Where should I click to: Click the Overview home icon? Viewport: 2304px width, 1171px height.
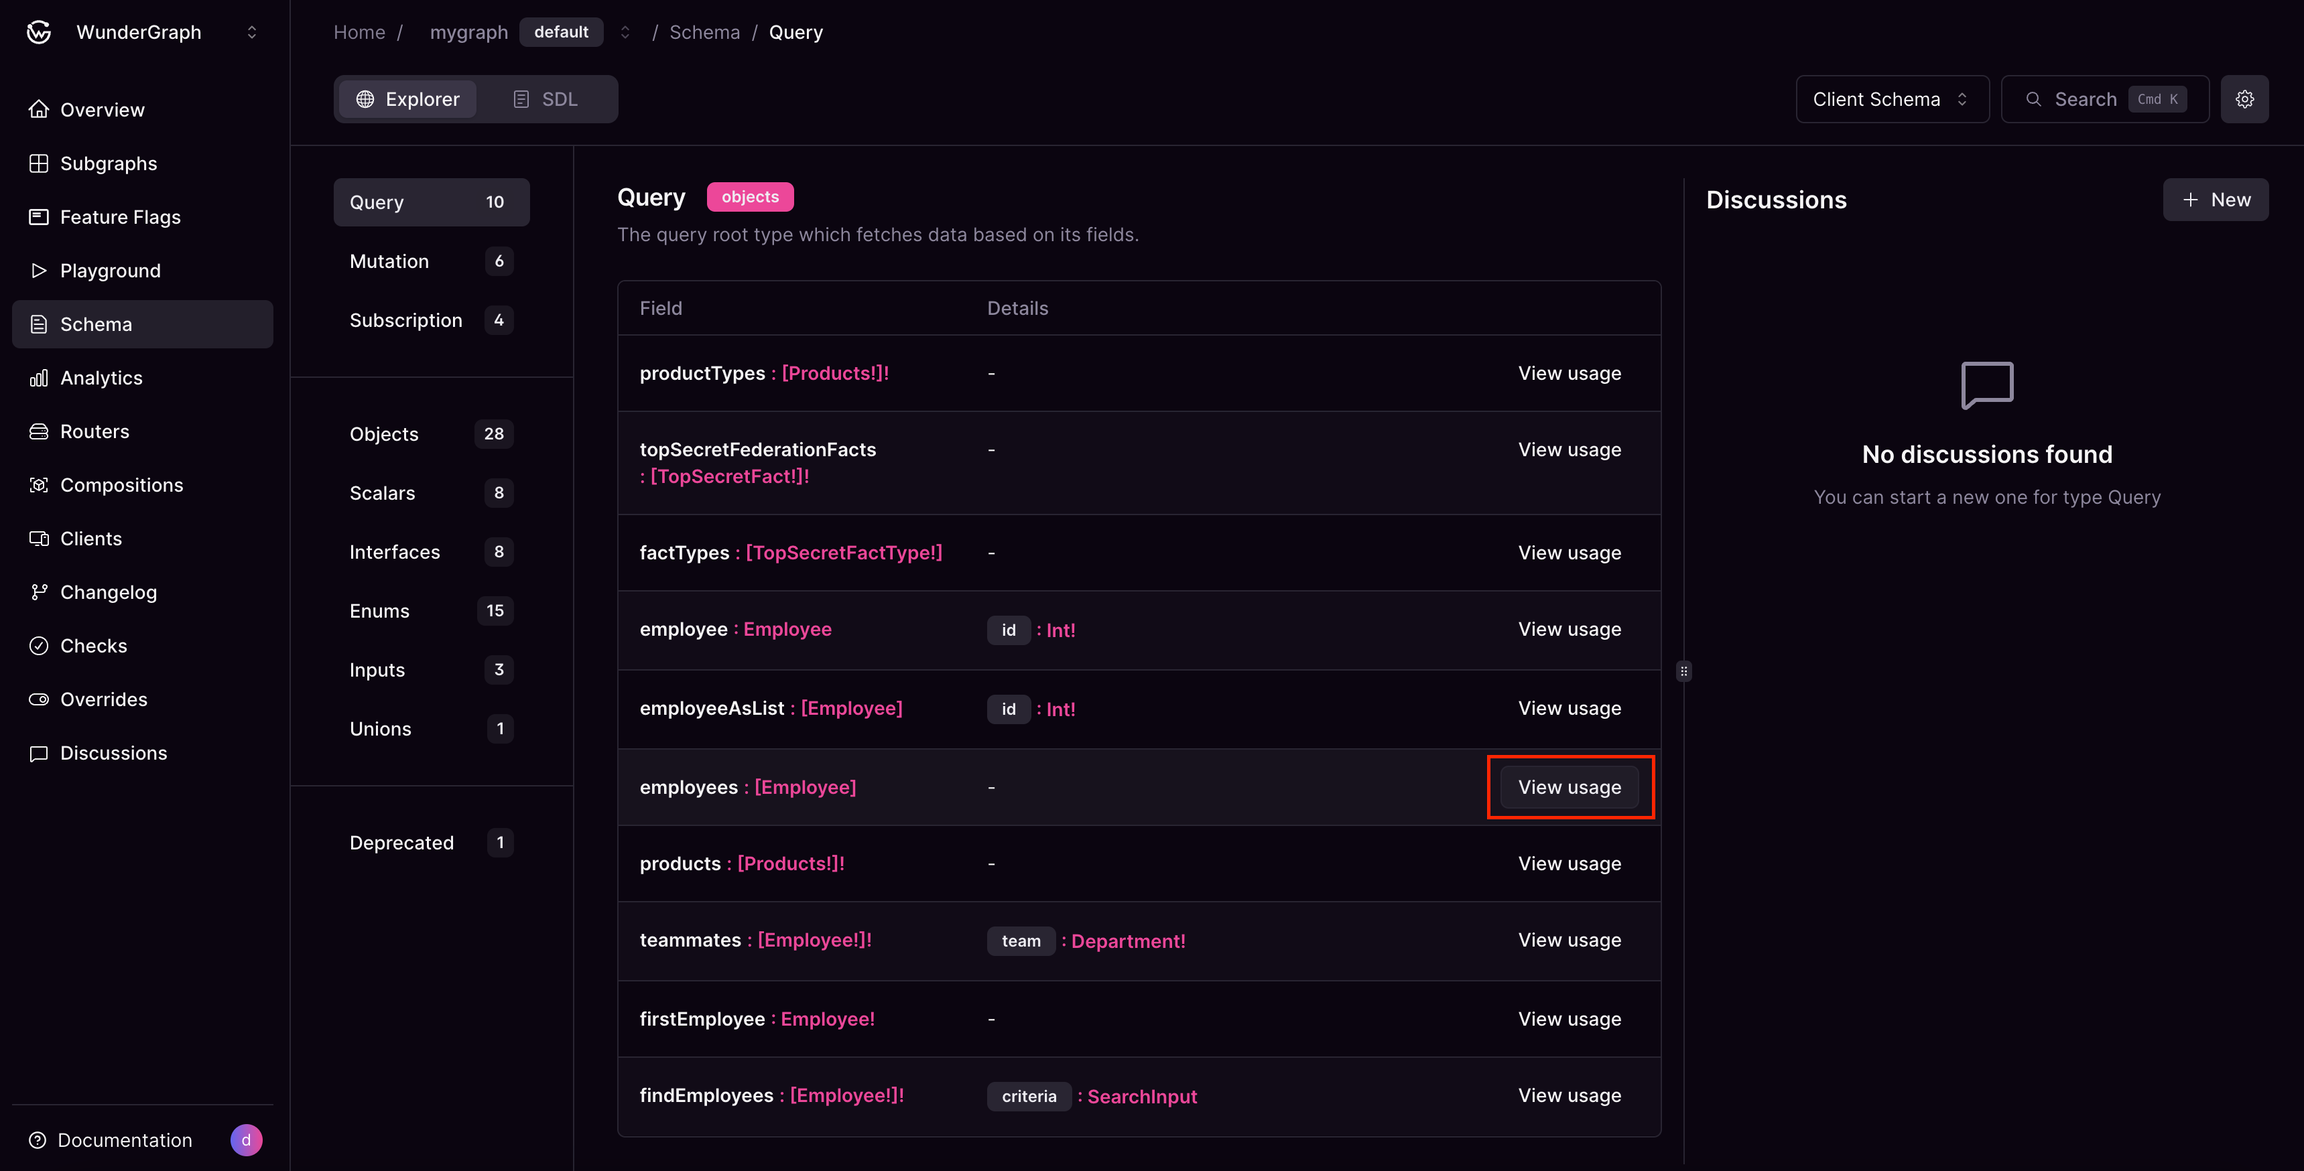pyautogui.click(x=39, y=109)
